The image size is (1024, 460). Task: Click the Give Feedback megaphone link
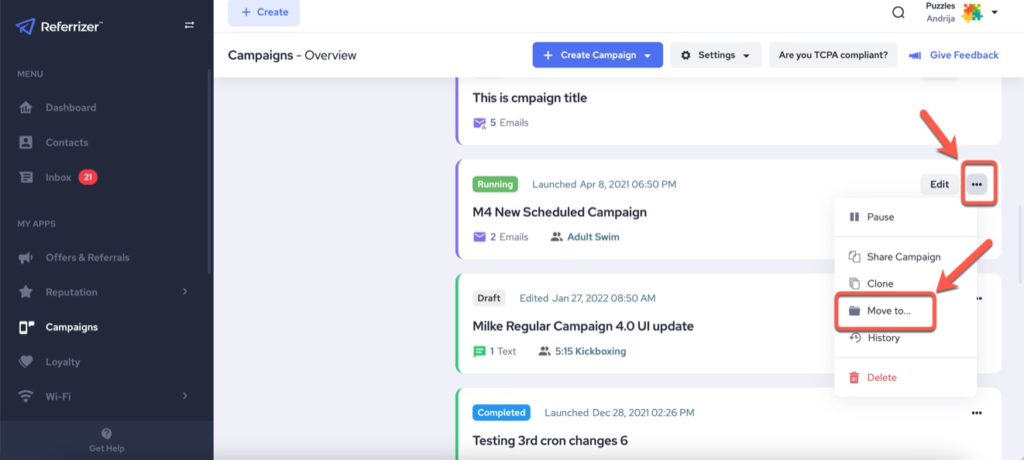coord(953,55)
